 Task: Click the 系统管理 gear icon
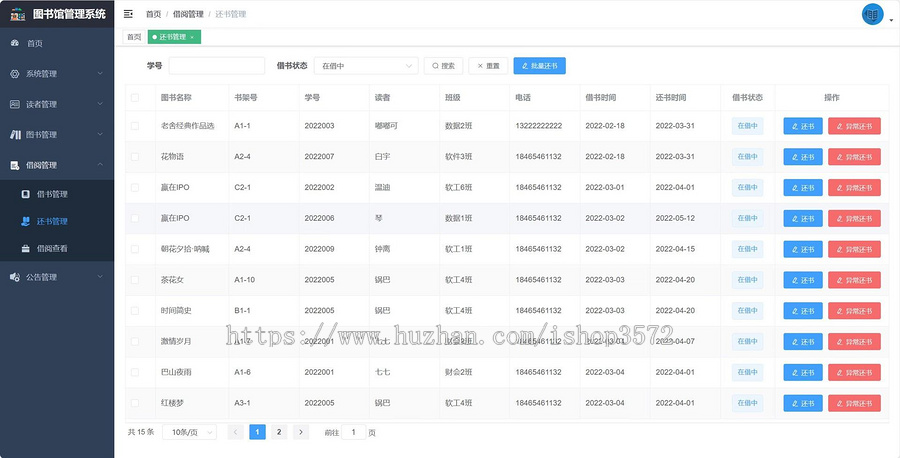(x=15, y=73)
